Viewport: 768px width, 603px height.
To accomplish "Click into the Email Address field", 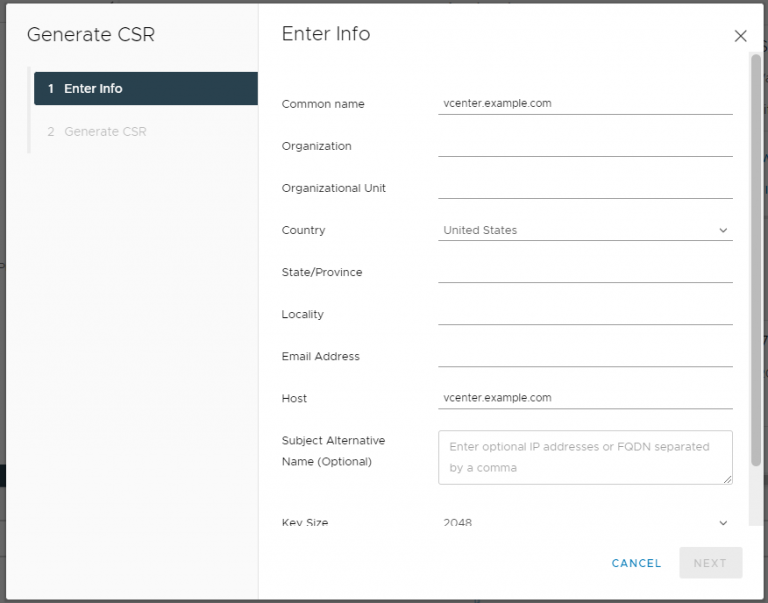I will point(584,355).
